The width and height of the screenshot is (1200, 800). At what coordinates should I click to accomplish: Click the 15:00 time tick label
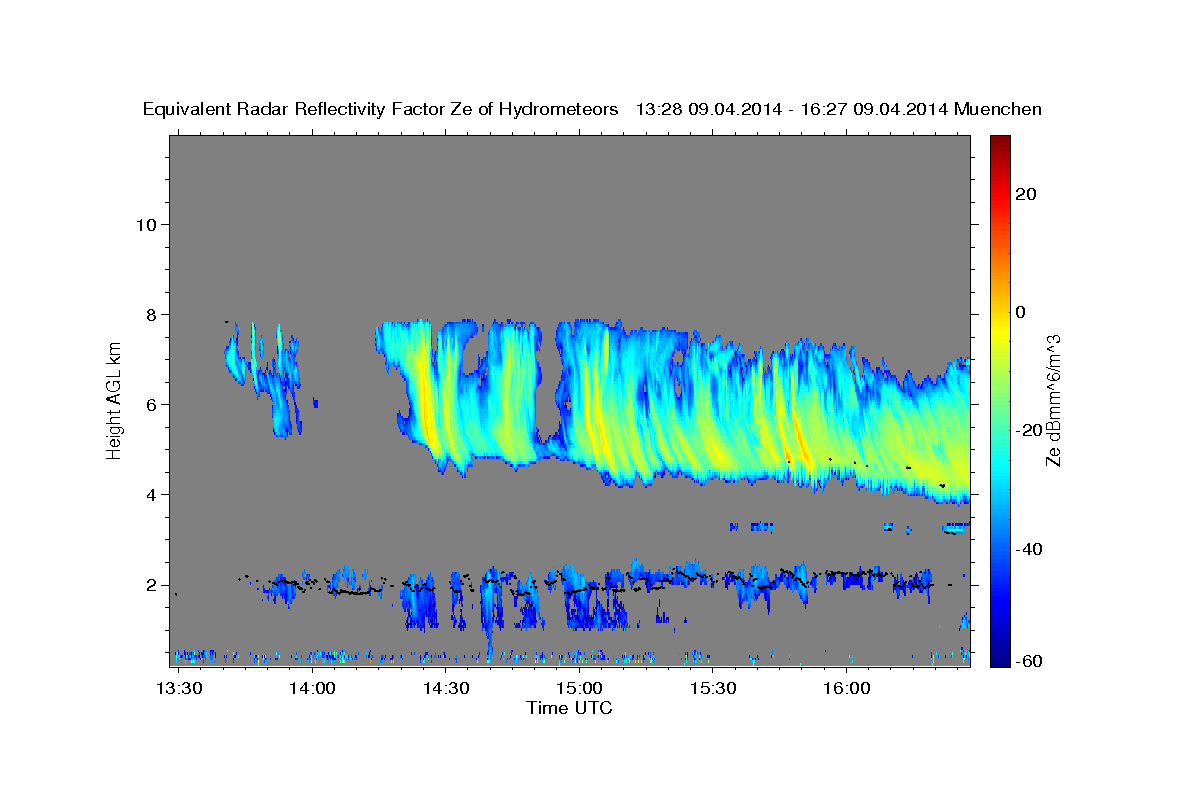(x=579, y=688)
